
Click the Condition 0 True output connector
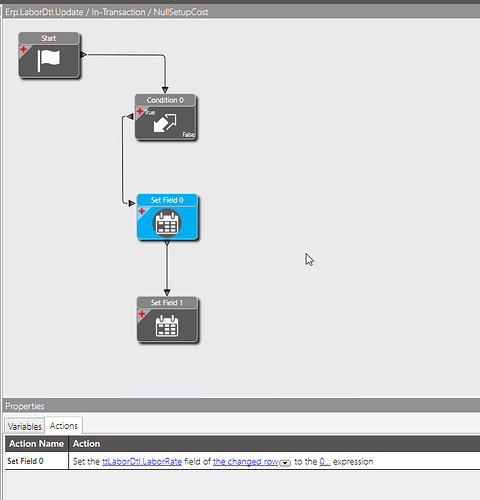coord(130,116)
